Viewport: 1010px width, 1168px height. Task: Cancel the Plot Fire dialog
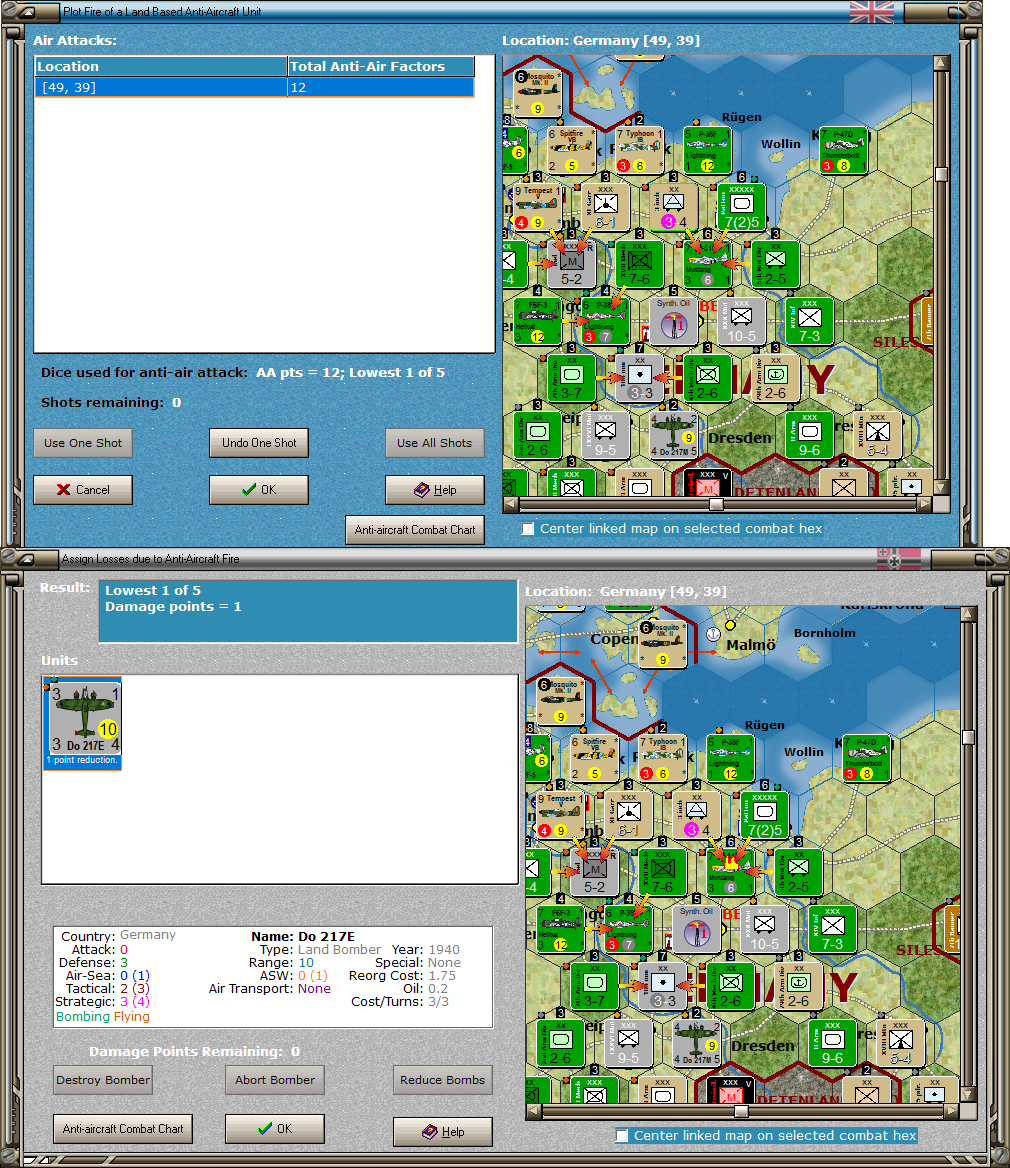coord(83,489)
